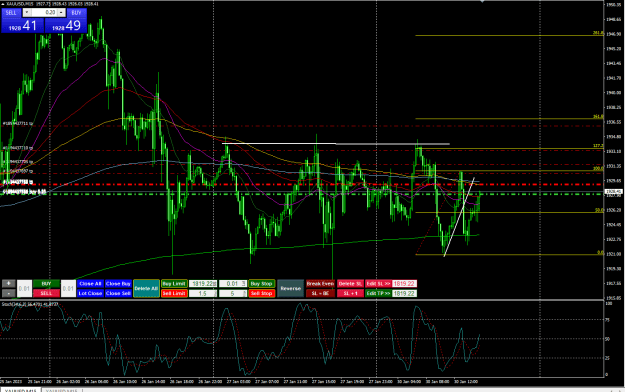The image size is (625, 392).
Task: Click the Edit SL >> button
Action: pos(378,284)
